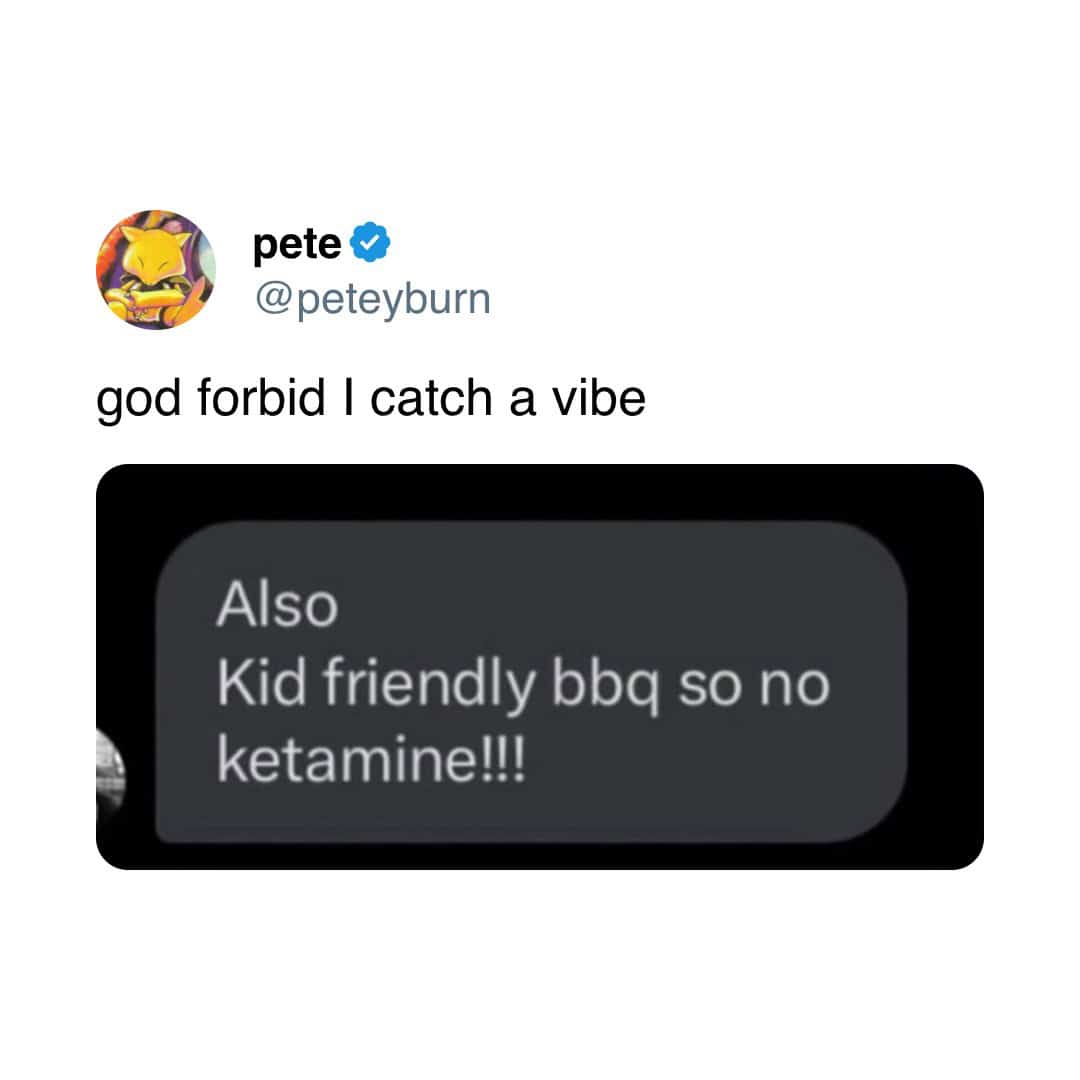Select the tweet text "god forbid I catch a vibe"
Screen dimensions: 1080x1080
click(x=371, y=399)
